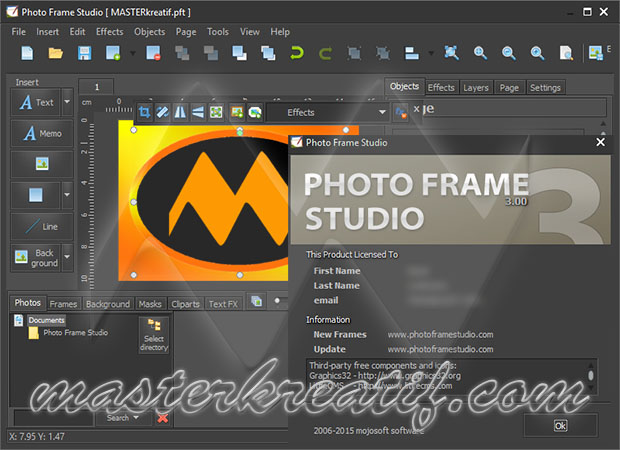This screenshot has height=450, width=620.
Task: Click the refresh photos icon beside Text FX tab
Action: coord(257,301)
